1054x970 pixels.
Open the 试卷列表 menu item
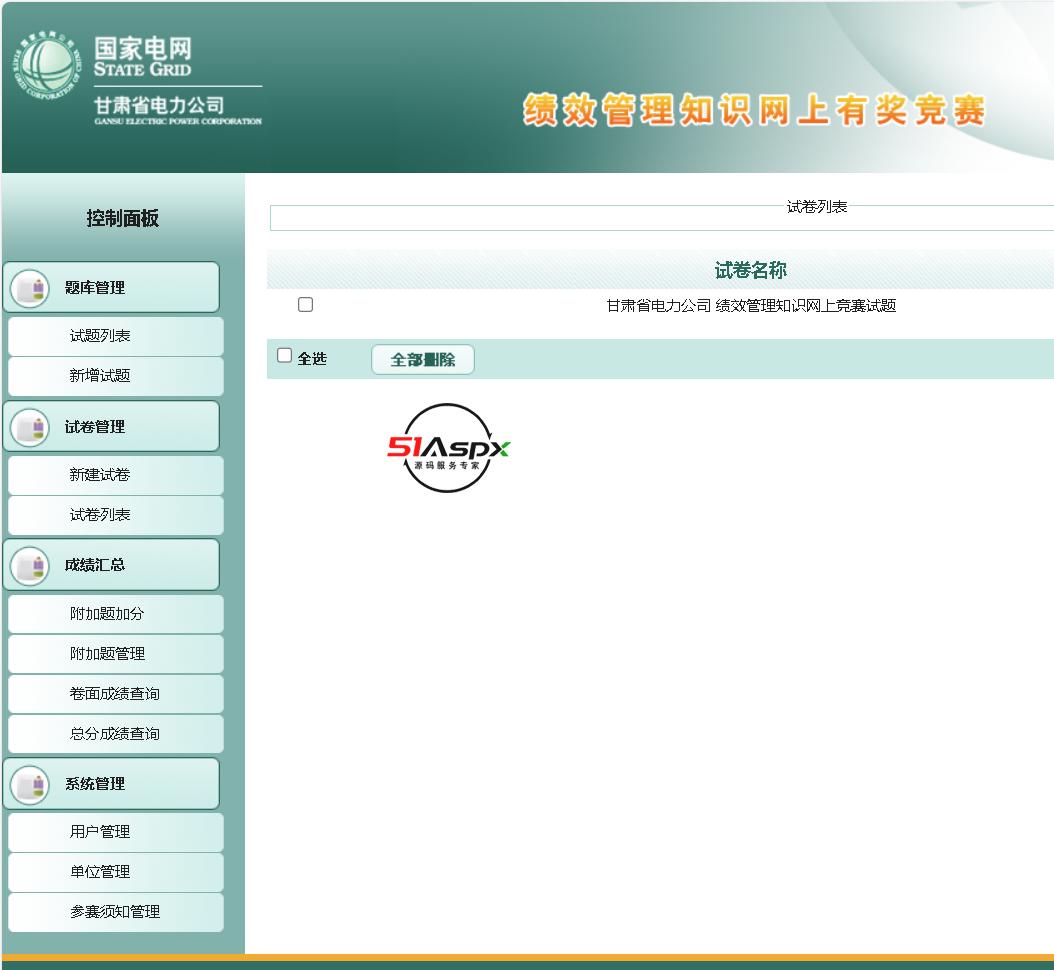click(x=100, y=515)
